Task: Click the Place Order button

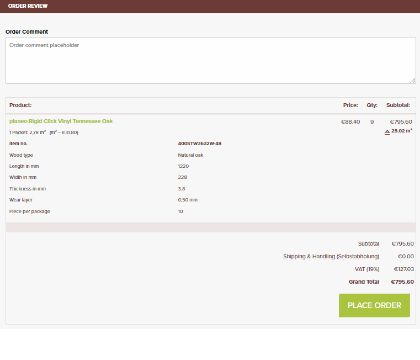Action: [x=374, y=305]
